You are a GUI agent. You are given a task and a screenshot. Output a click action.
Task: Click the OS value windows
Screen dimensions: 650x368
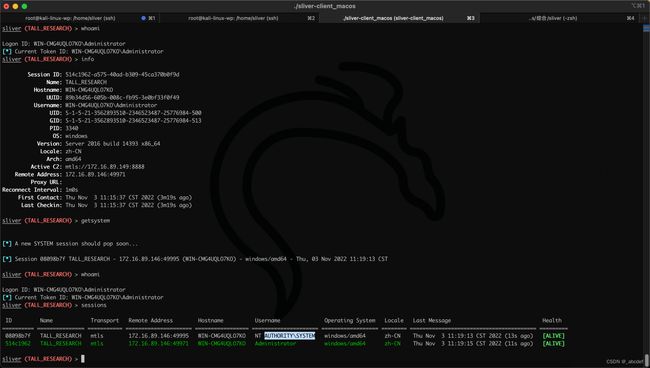point(76,136)
